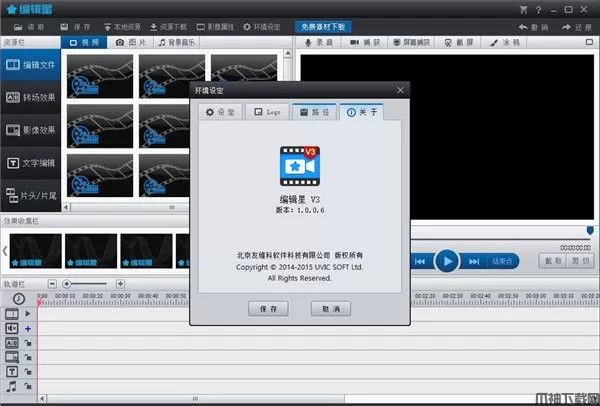Viewport: 600px width, 406px height.
Task: Expand the video track with play arrow
Action: coord(28,314)
